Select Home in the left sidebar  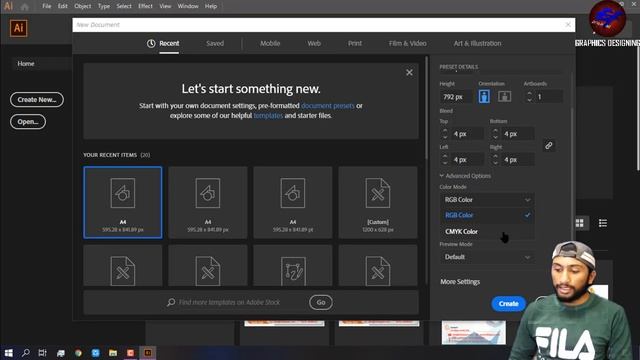pyautogui.click(x=26, y=64)
